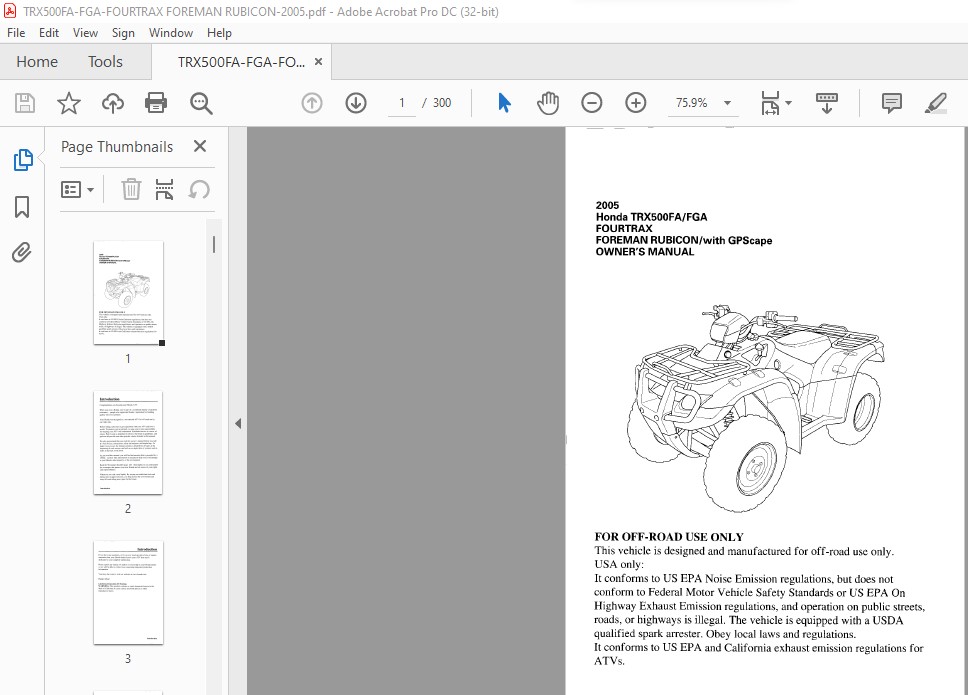Image resolution: width=968 pixels, height=695 pixels.
Task: Open the Attachments paperclip icon
Action: 22,252
